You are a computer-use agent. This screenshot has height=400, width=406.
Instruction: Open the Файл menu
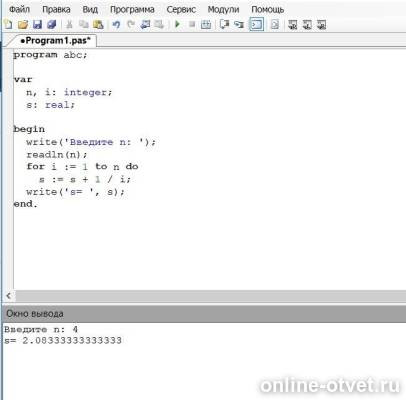coord(19,9)
